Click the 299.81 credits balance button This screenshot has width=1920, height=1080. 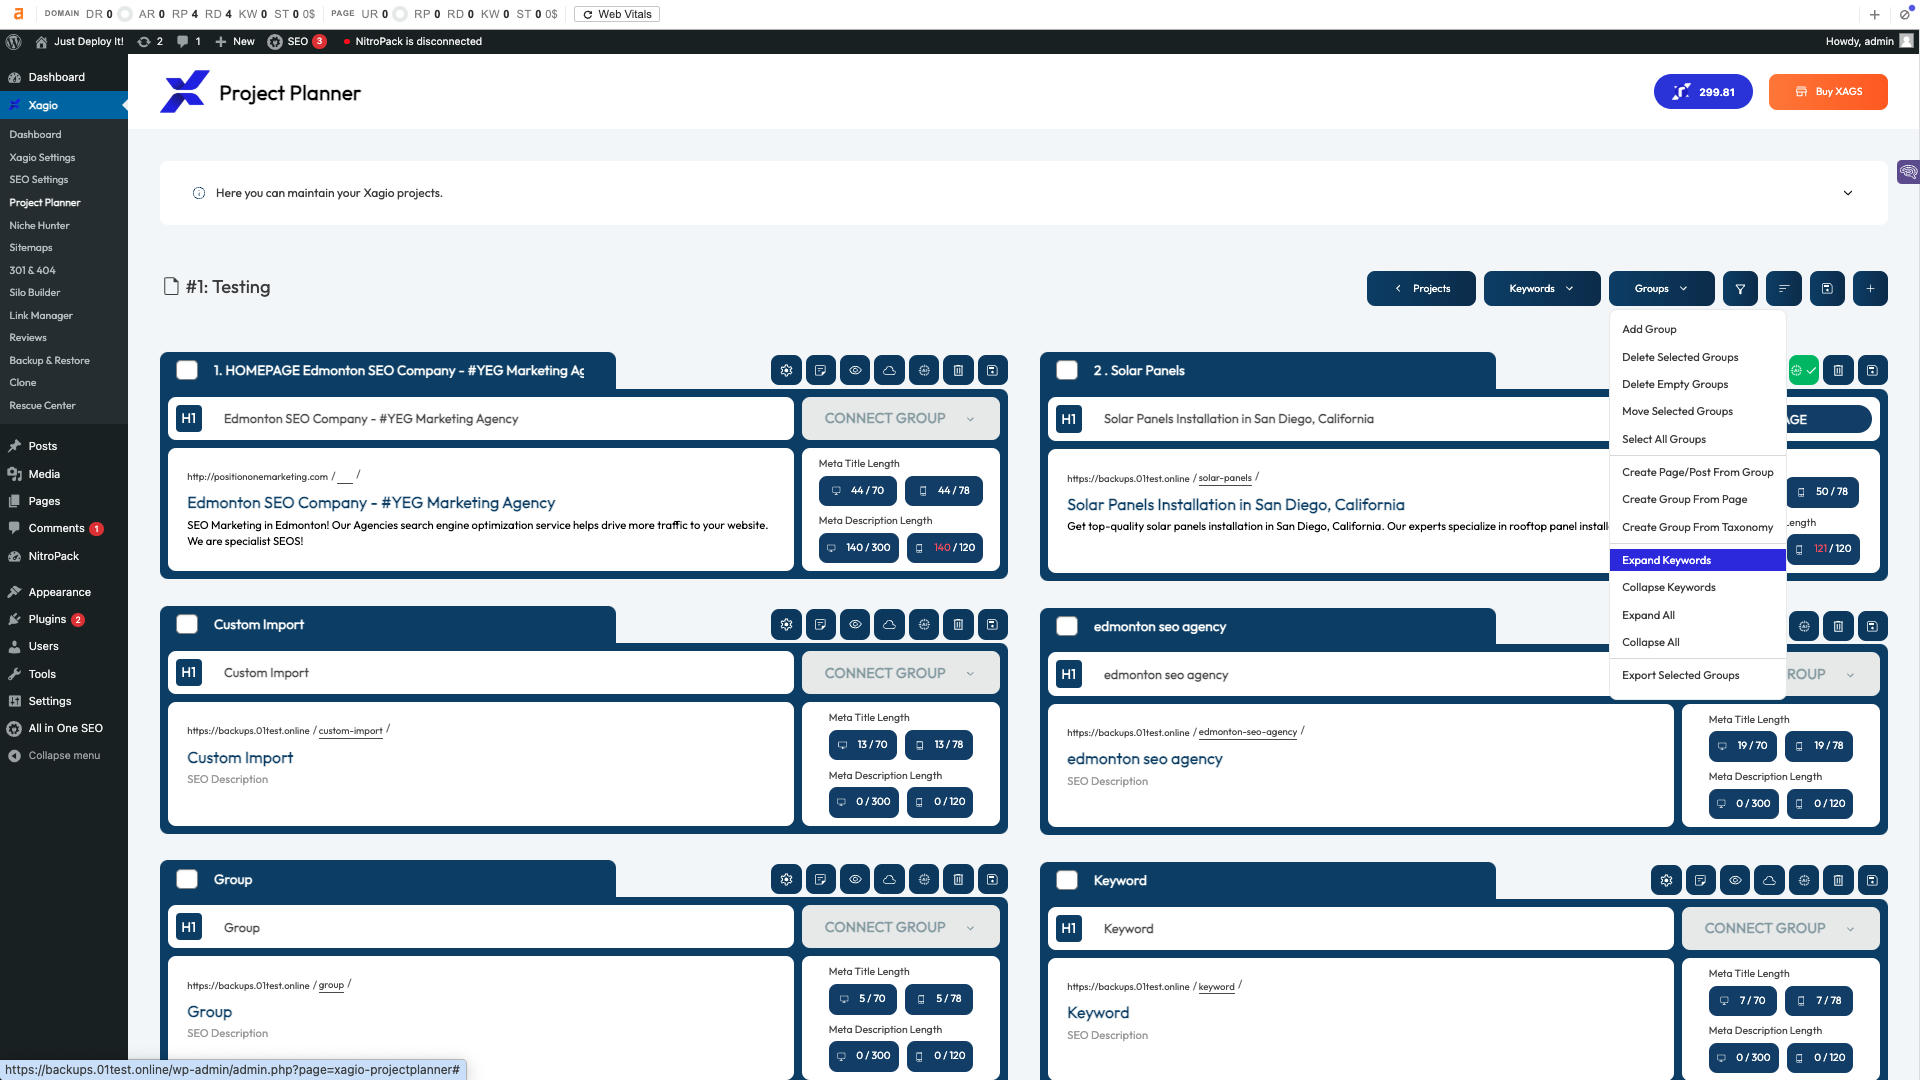(1703, 91)
